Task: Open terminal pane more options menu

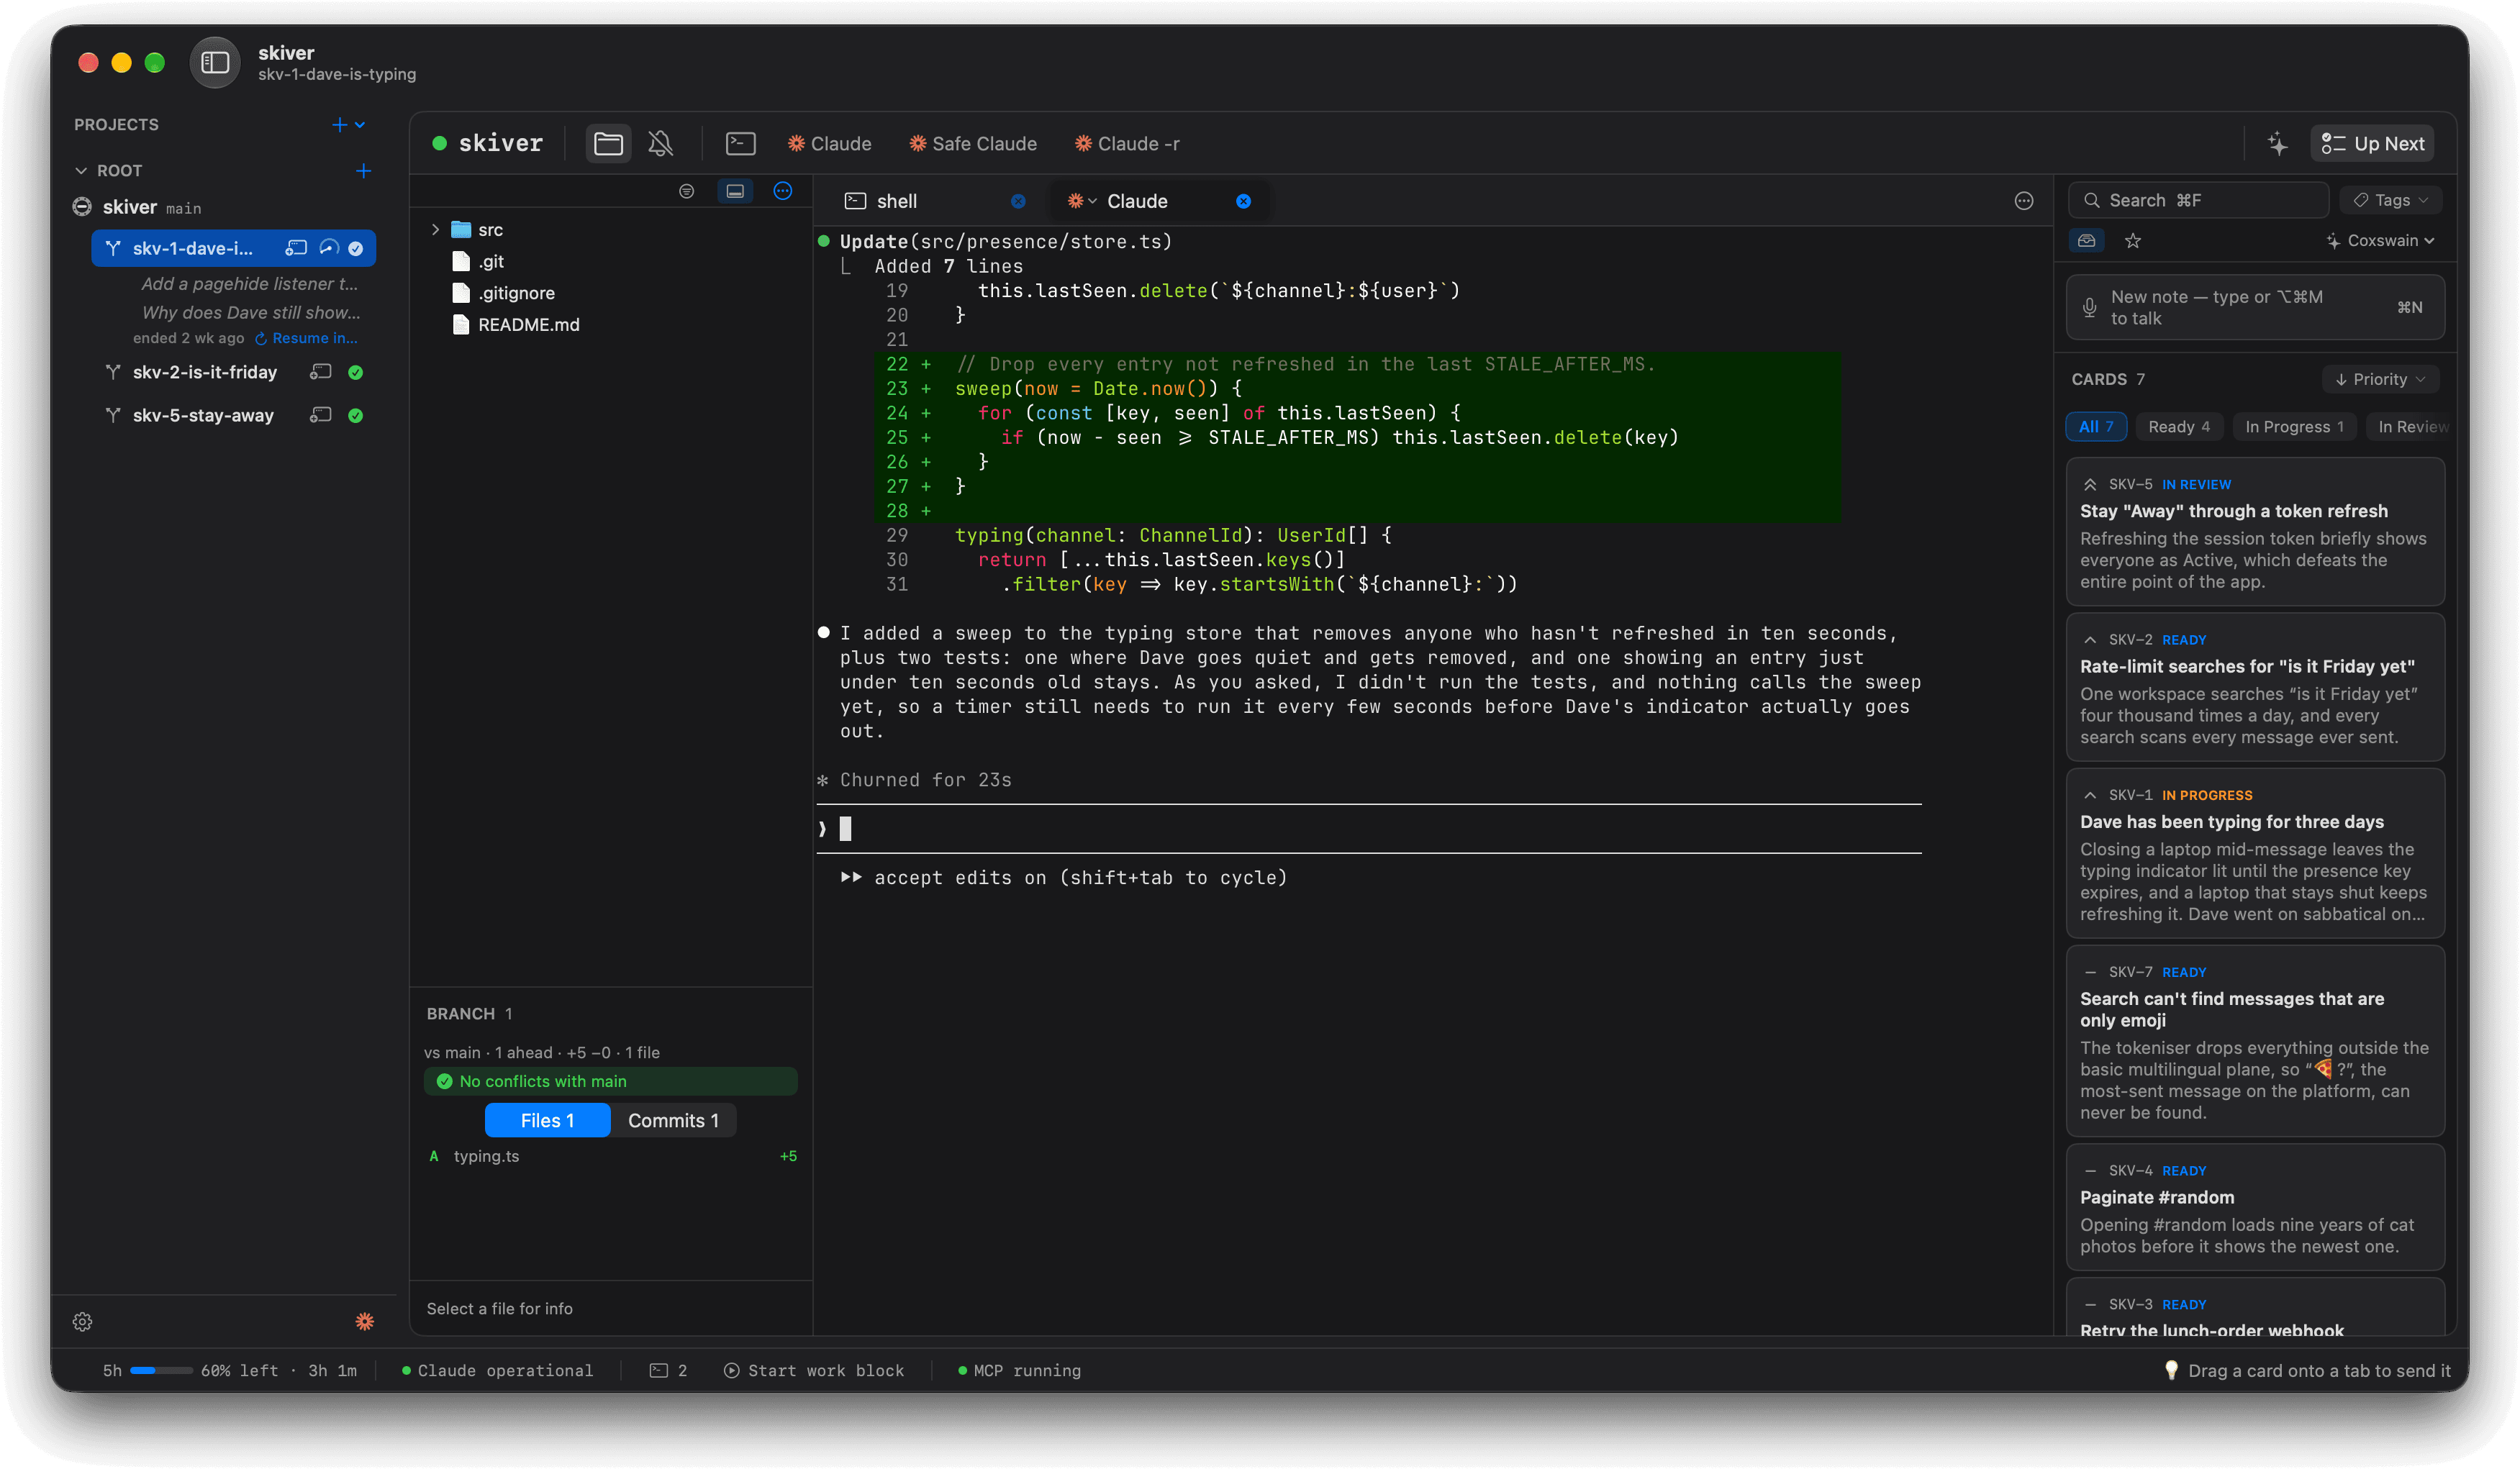Action: [x=2024, y=201]
